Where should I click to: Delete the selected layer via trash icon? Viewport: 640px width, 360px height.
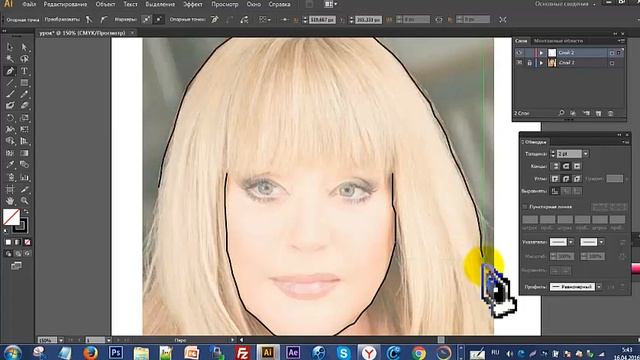610,113
